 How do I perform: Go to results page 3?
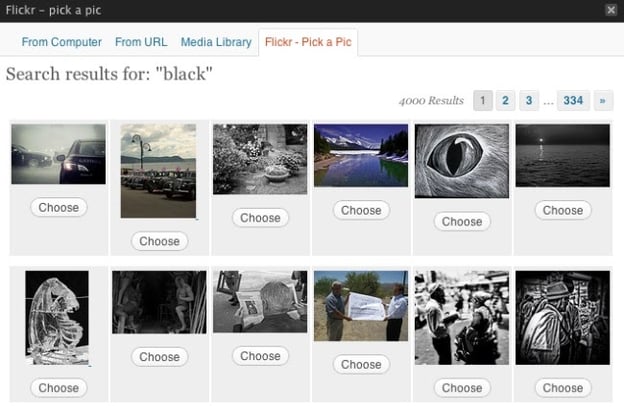coord(530,100)
